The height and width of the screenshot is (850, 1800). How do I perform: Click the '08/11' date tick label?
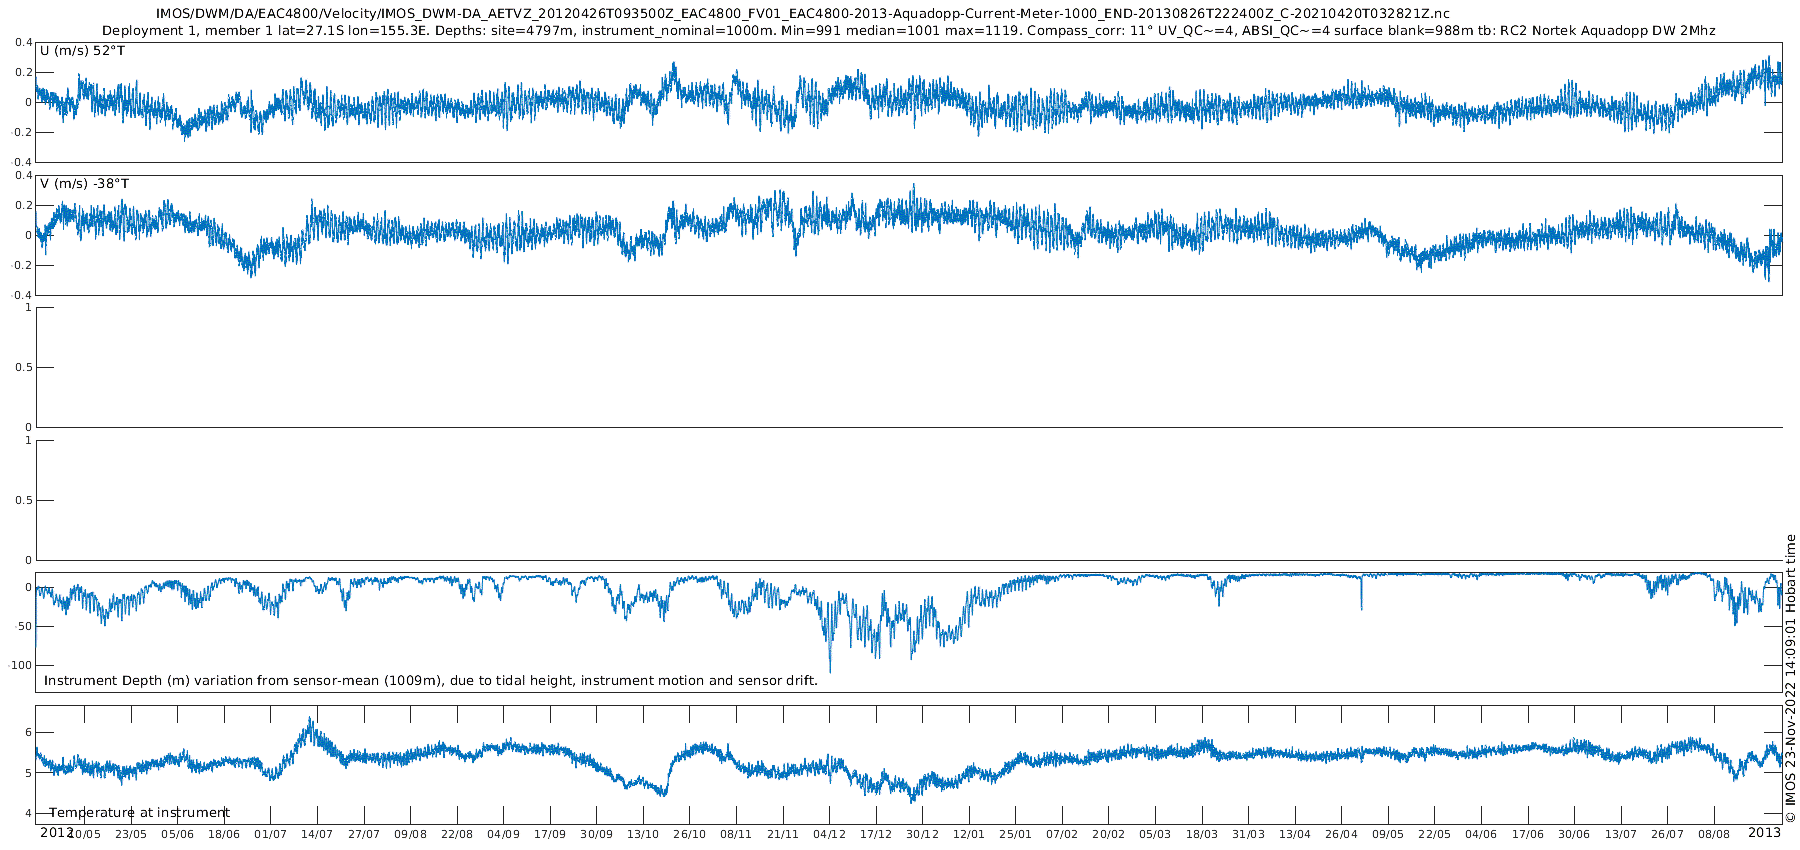(x=736, y=834)
